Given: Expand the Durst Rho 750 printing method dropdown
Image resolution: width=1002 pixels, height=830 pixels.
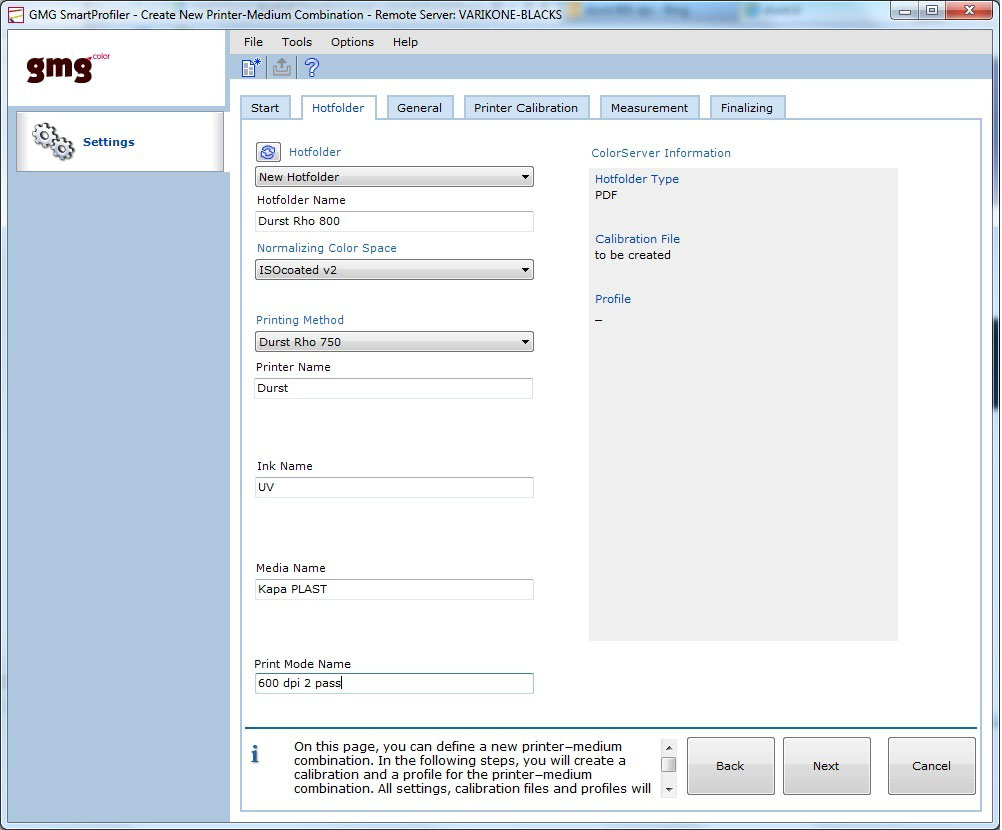Looking at the screenshot, I should point(394,342).
